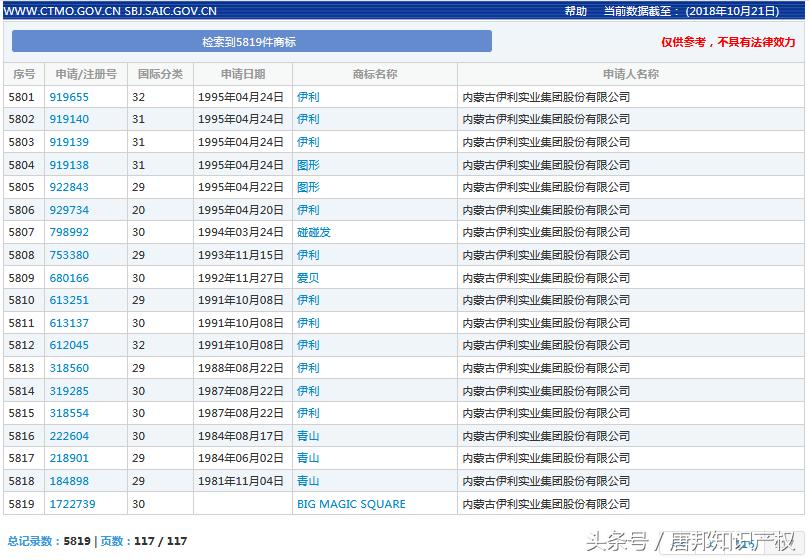Open registration number 680166
Screen dimensions: 809x560
point(69,278)
